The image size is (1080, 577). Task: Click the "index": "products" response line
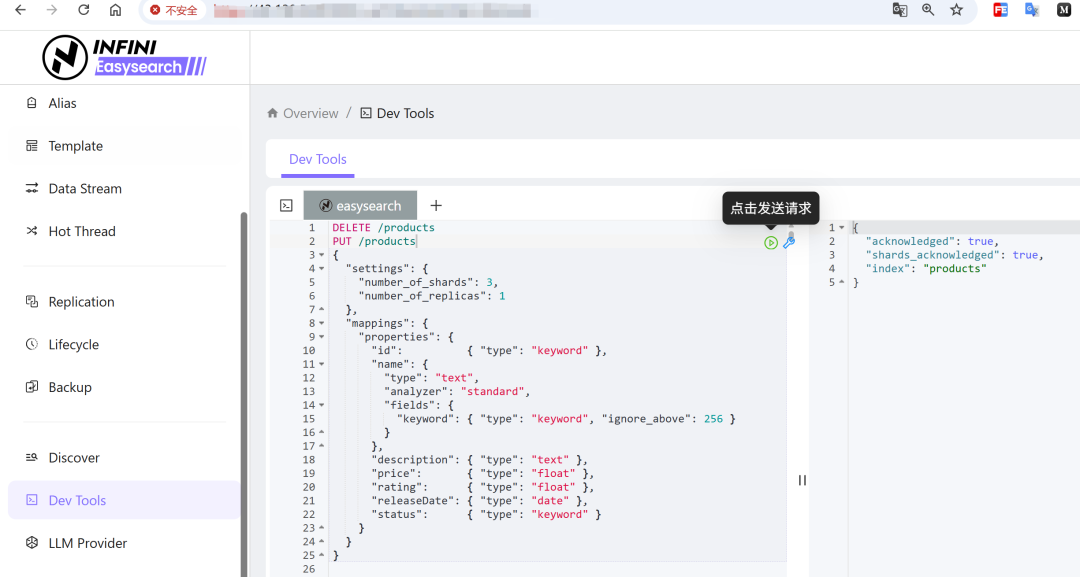[926, 269]
